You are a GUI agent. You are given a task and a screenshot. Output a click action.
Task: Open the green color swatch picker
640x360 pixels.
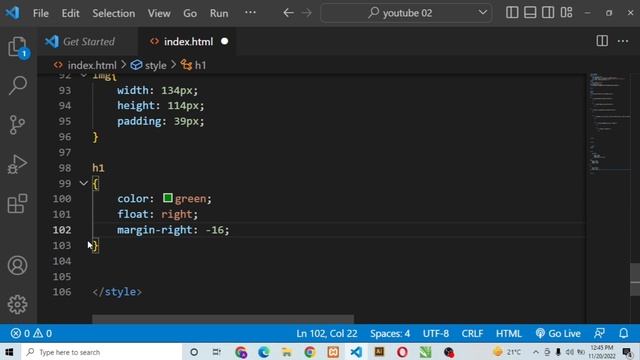[x=168, y=198]
